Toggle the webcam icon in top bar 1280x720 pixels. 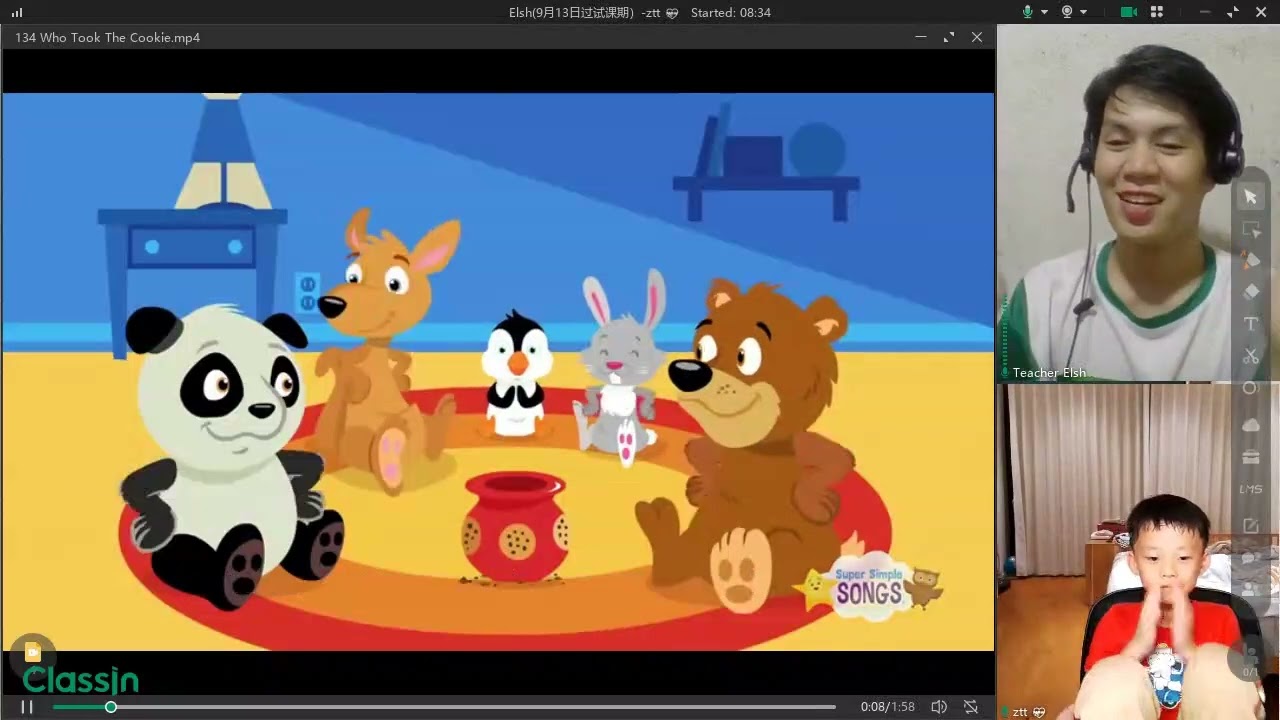coord(1067,12)
